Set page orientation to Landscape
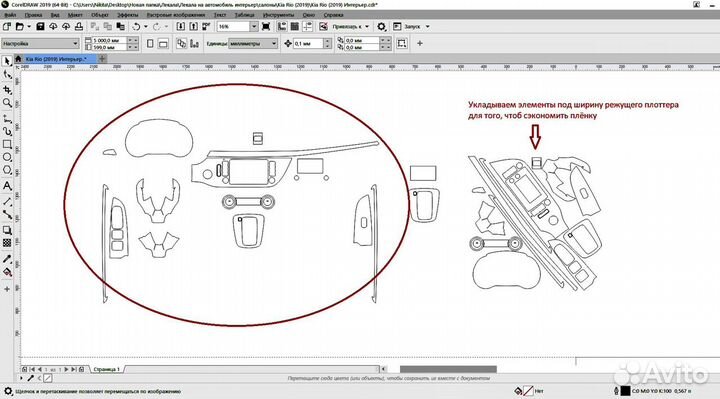720x399 pixels. [163, 44]
